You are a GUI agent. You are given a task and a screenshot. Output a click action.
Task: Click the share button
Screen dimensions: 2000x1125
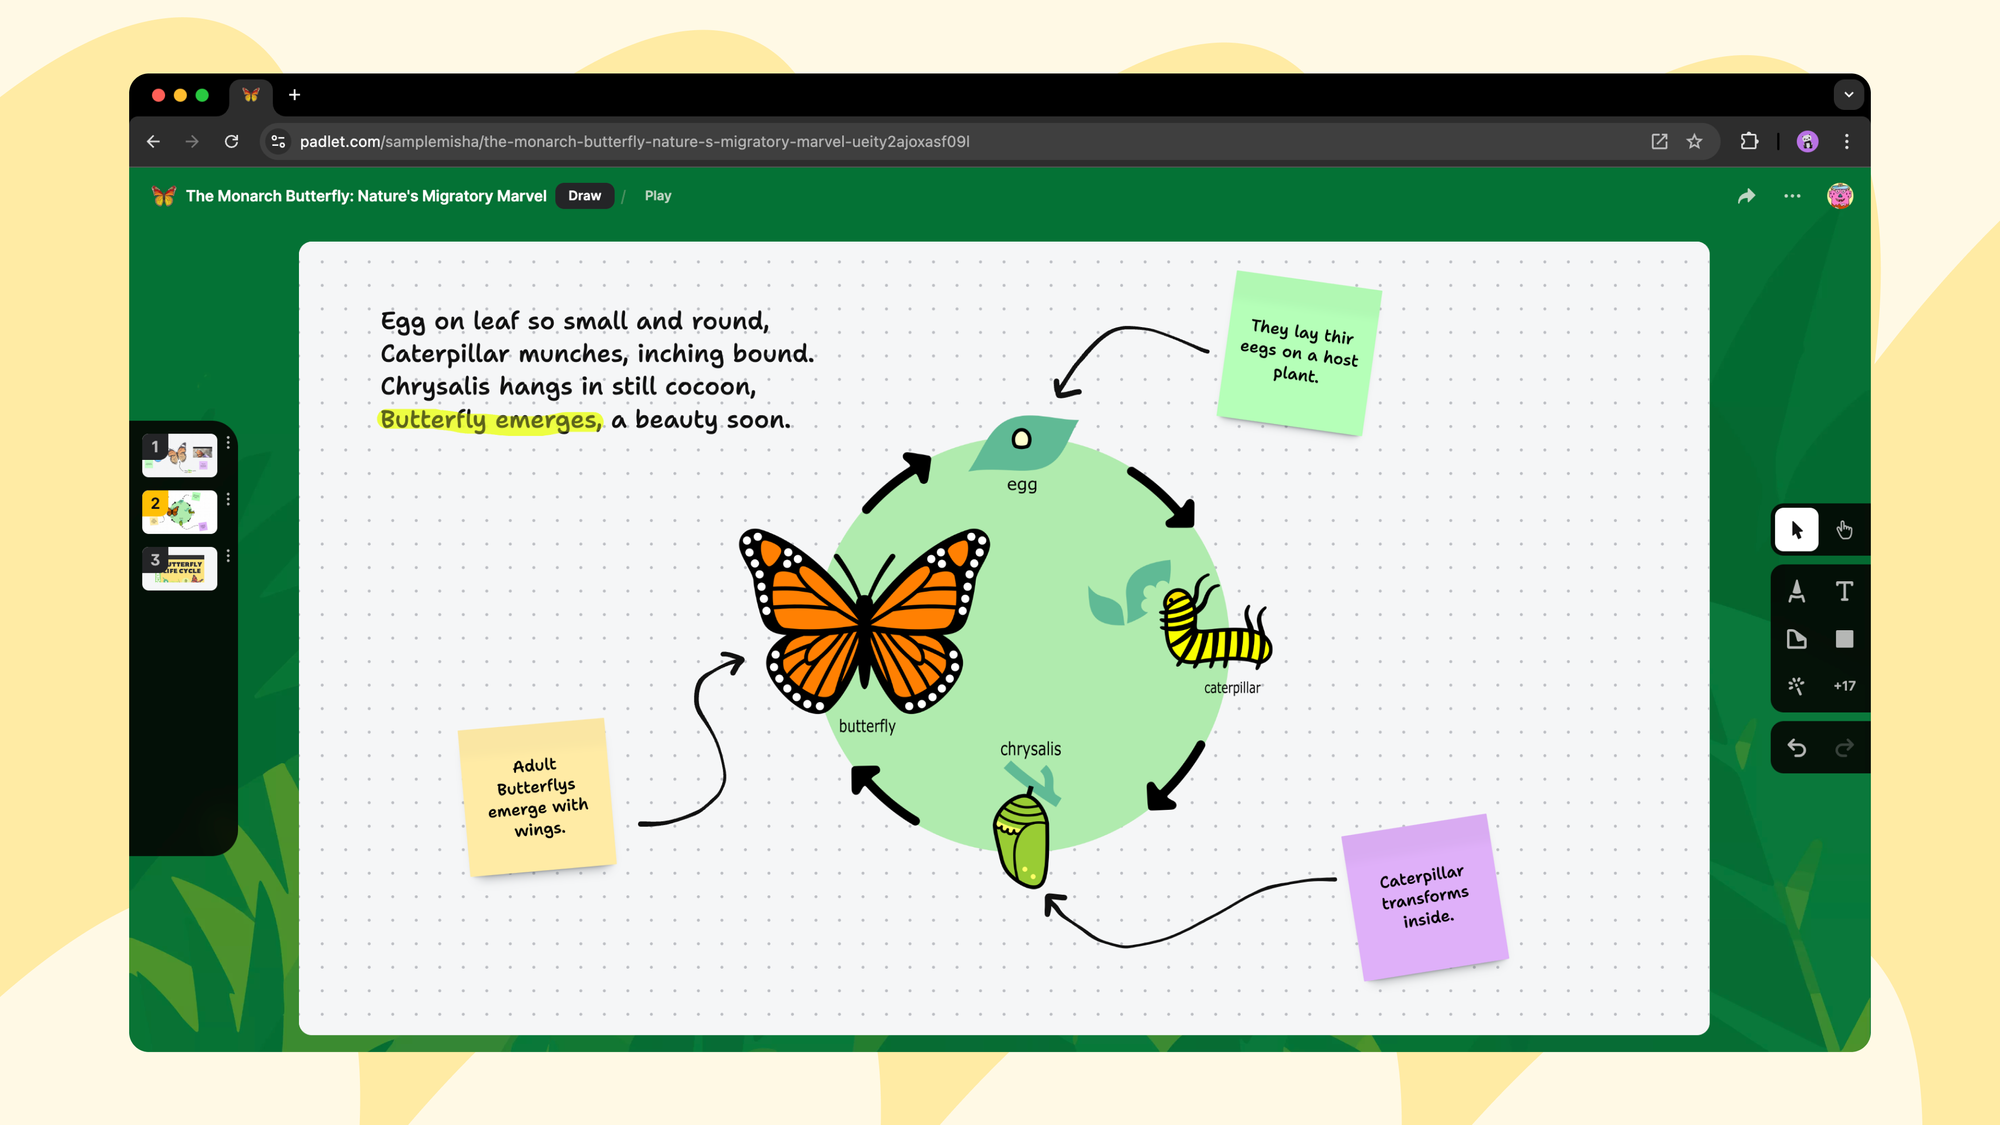tap(1746, 195)
